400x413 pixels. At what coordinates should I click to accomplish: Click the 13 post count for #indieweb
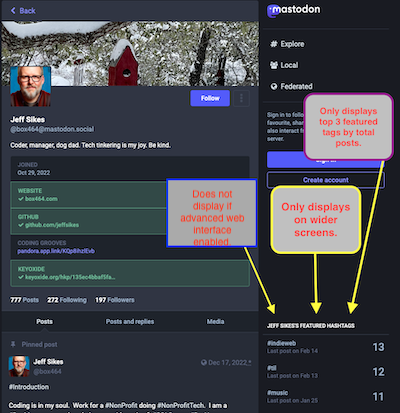(378, 347)
